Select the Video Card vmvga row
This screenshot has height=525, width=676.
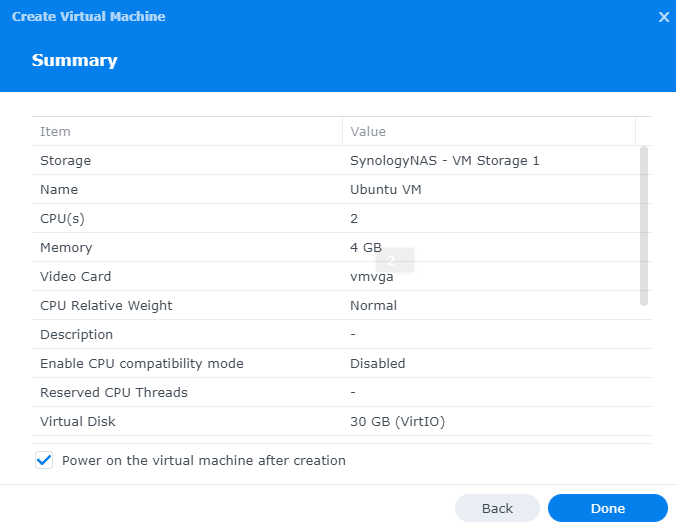coord(341,276)
